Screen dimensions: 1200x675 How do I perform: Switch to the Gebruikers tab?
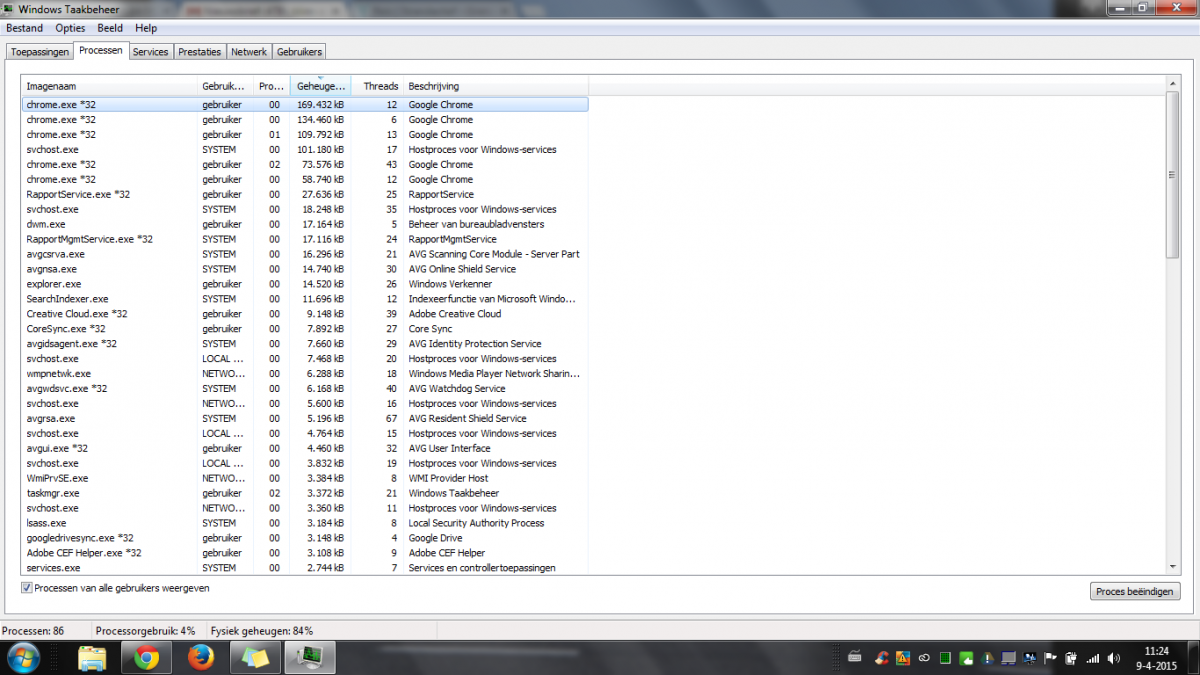pos(298,51)
